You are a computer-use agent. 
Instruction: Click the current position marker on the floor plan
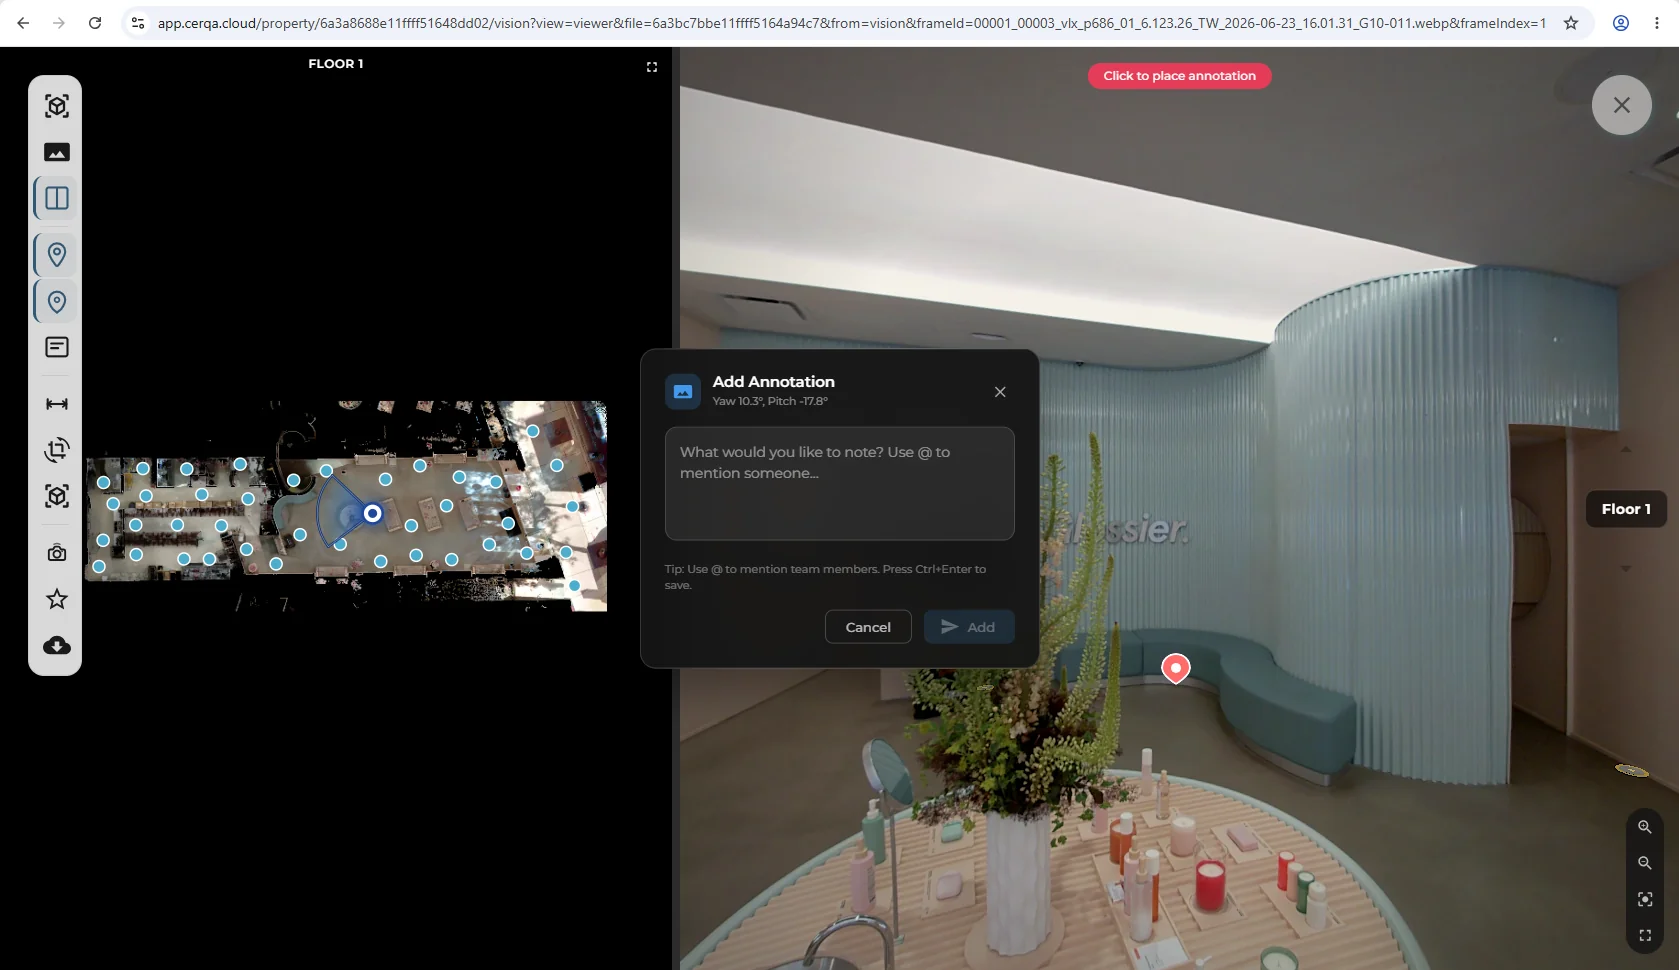click(372, 513)
